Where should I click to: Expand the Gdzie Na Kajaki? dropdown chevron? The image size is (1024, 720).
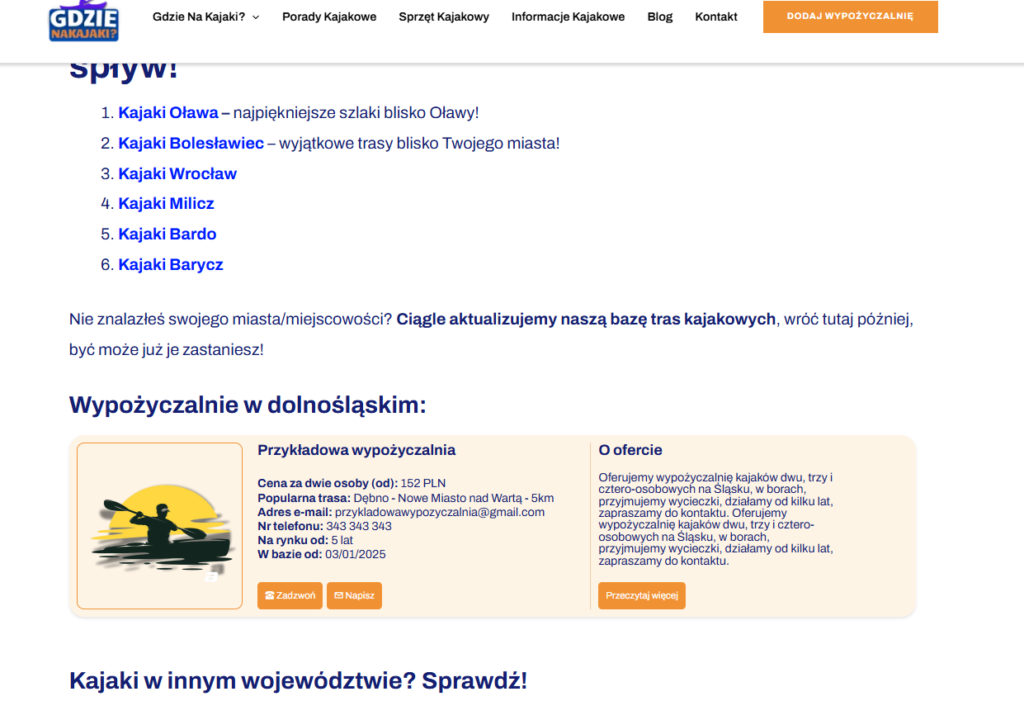pyautogui.click(x=256, y=17)
